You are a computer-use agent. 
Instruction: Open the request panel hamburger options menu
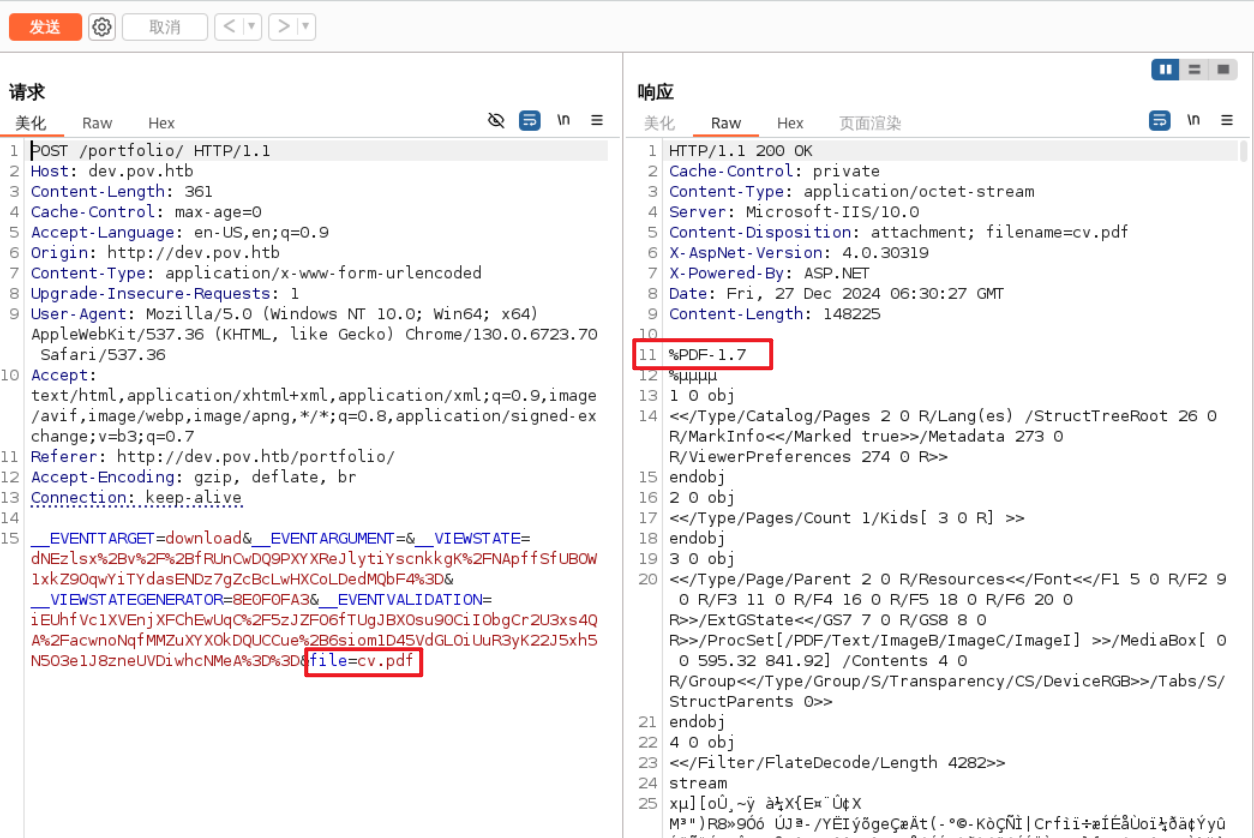(597, 121)
